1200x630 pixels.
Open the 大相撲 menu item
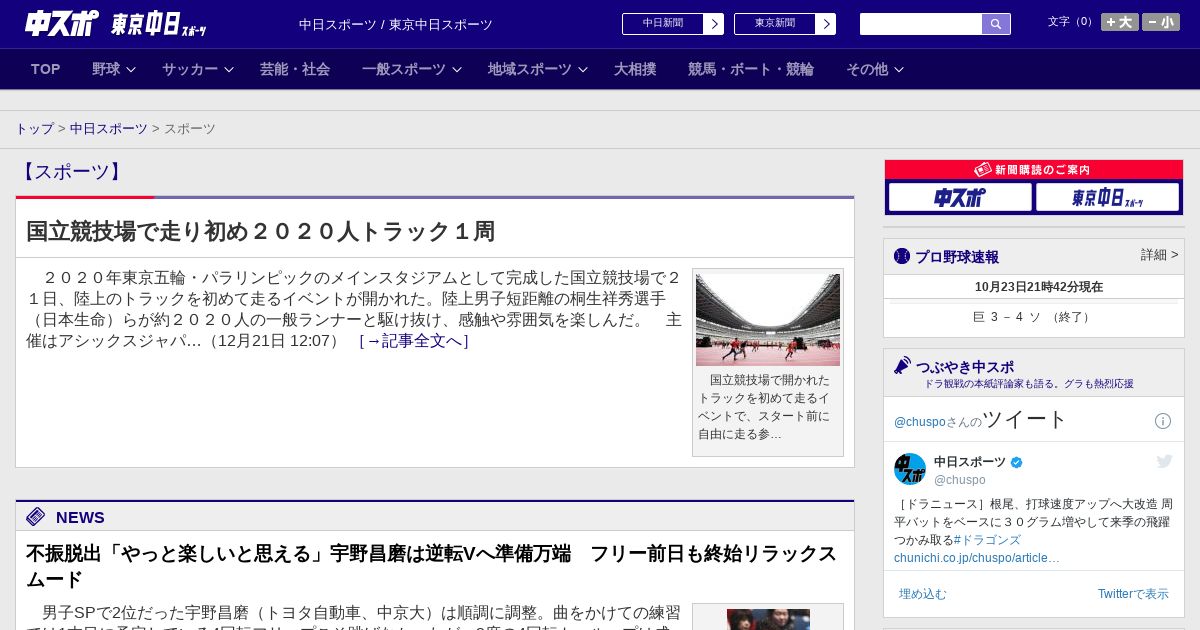pos(635,69)
